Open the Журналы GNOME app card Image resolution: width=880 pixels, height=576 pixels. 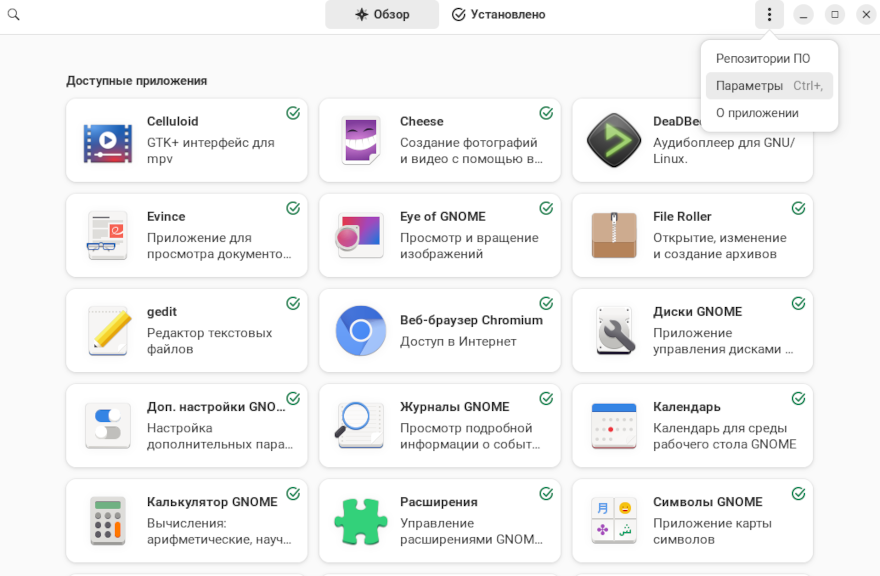(x=440, y=425)
